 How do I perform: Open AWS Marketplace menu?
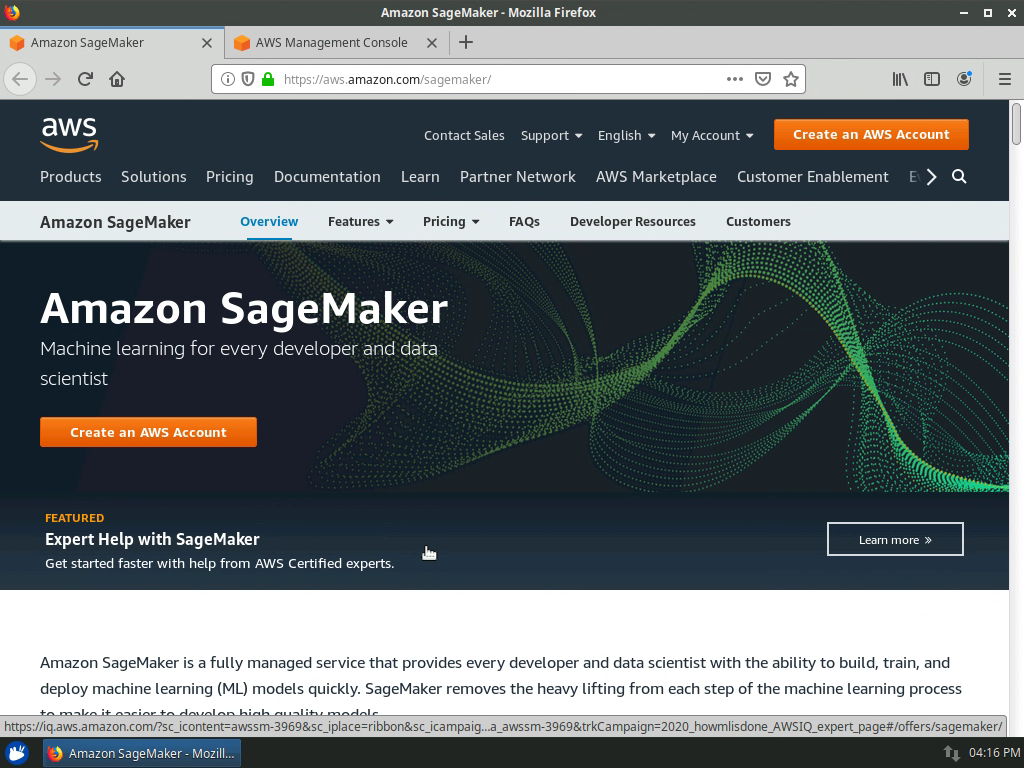click(656, 176)
